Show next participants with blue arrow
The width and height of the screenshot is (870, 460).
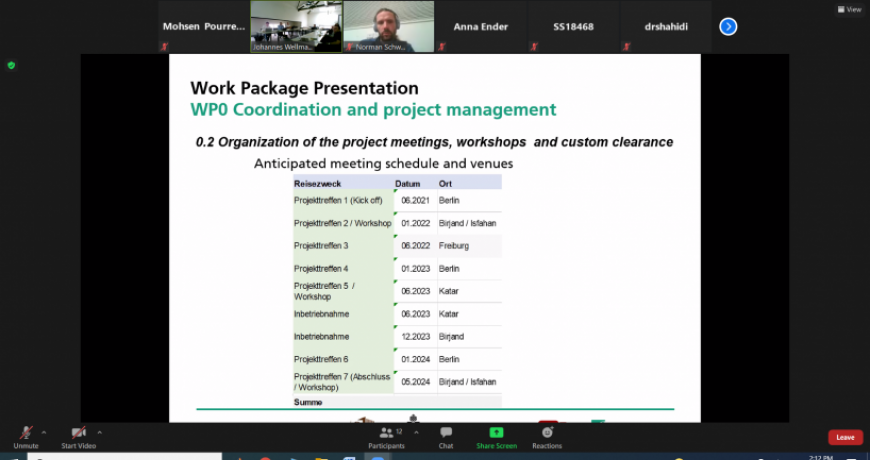click(728, 27)
